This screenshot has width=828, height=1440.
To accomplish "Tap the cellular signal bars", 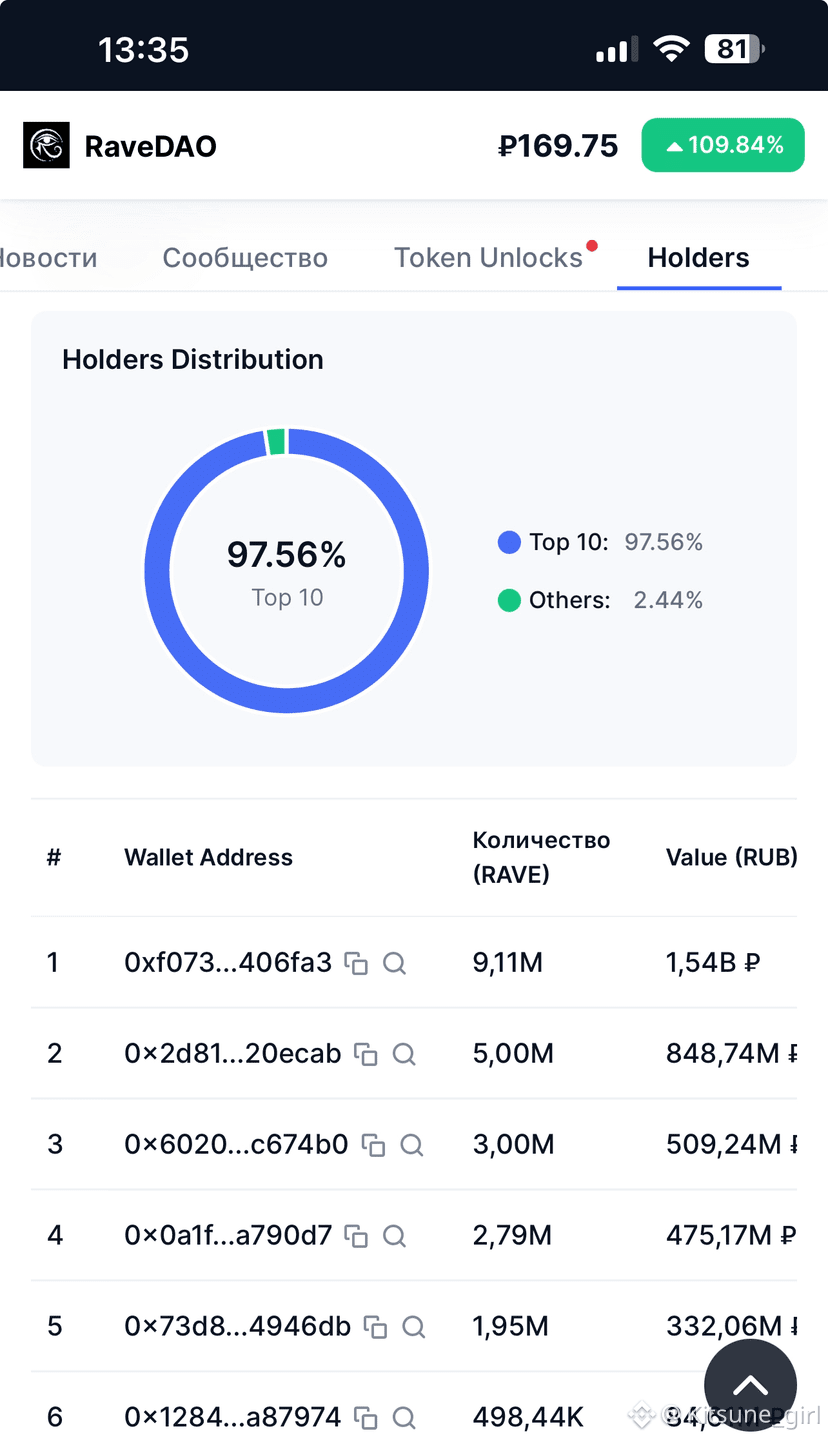I will pyautogui.click(x=617, y=50).
